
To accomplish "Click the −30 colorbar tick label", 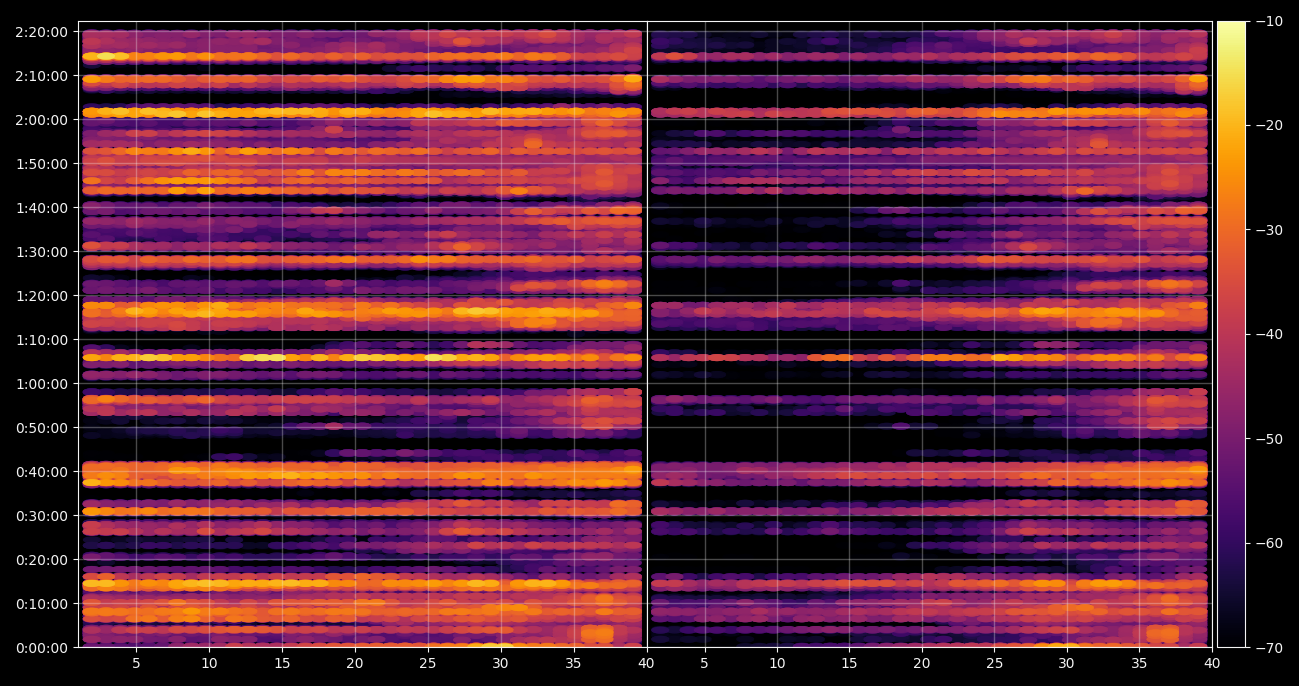I will [1268, 230].
